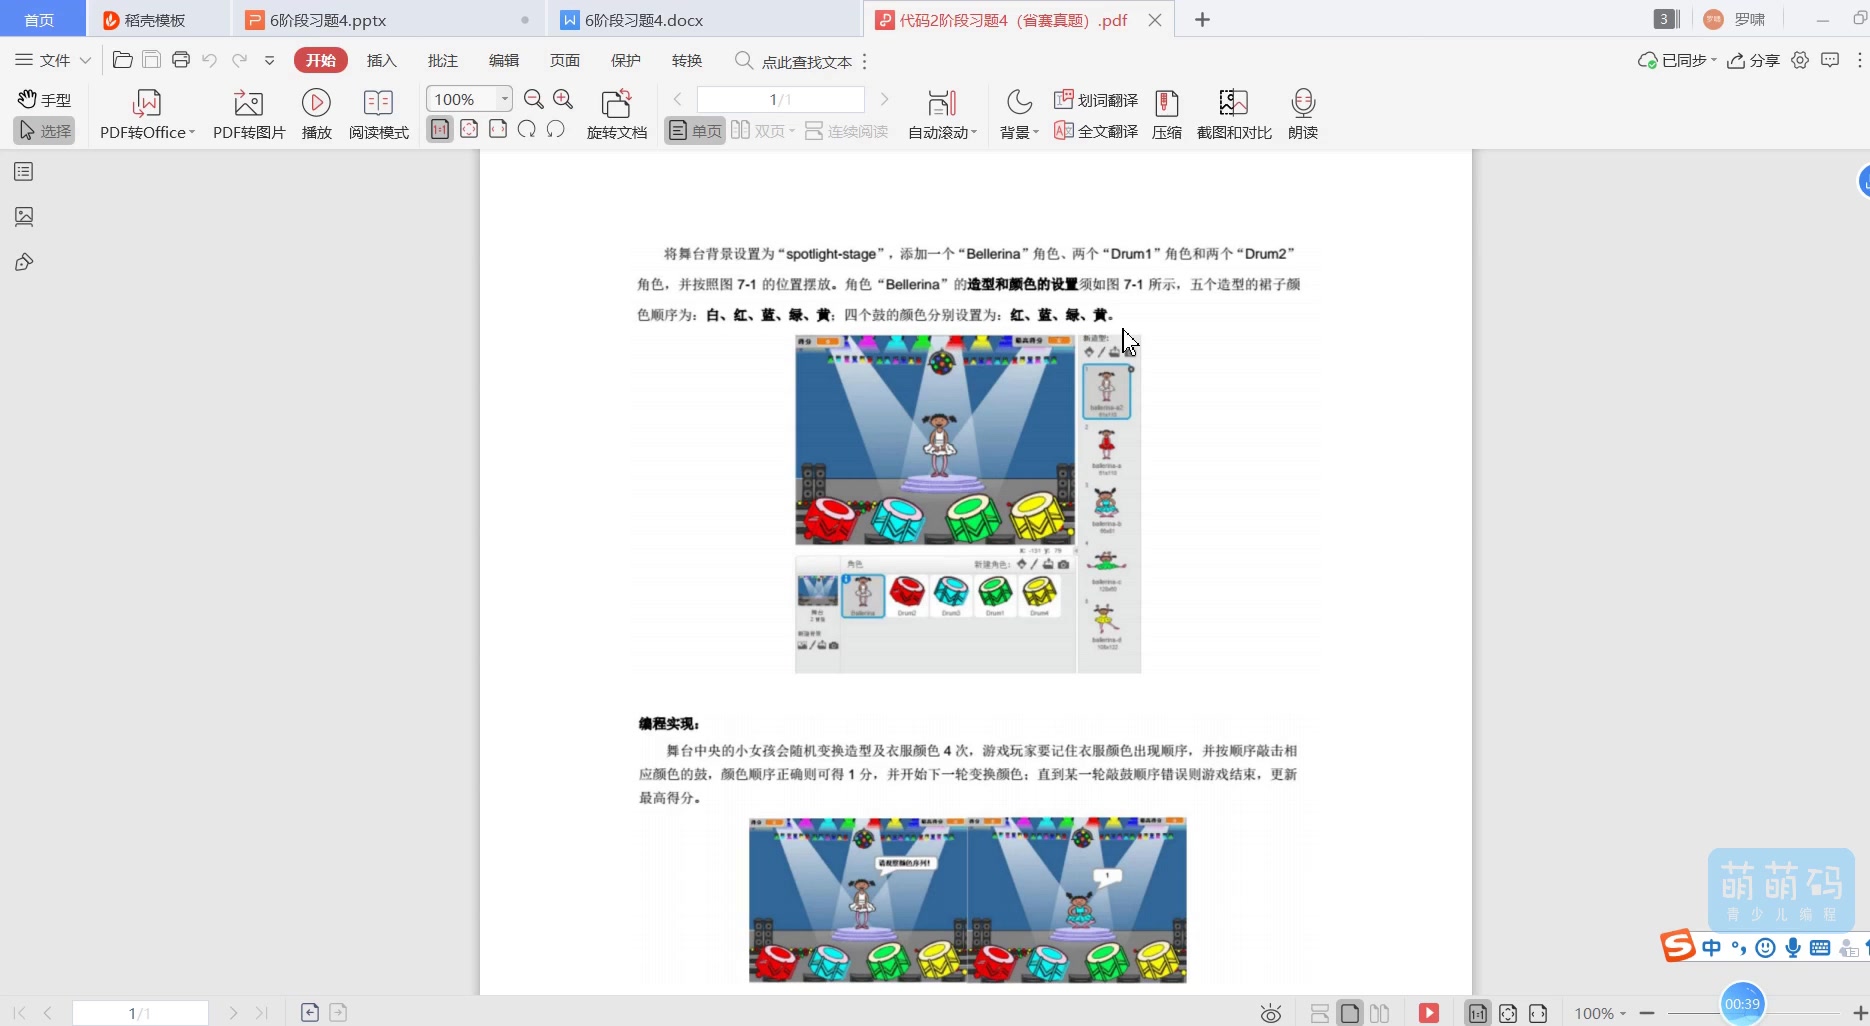Switch to 双页 two-page view
The width and height of the screenshot is (1870, 1026).
tap(761, 130)
